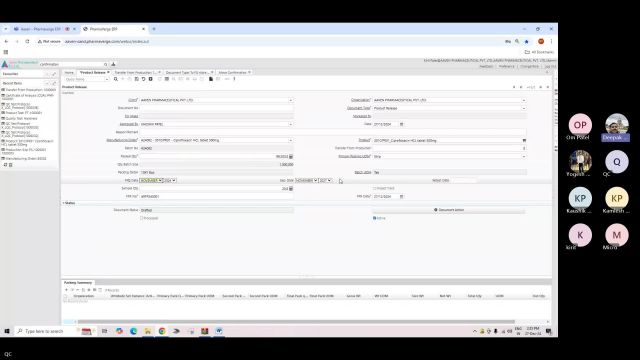Screen dimensions: 640x360
Task: Bookmark this page with the star icon
Action: pos(527,41)
